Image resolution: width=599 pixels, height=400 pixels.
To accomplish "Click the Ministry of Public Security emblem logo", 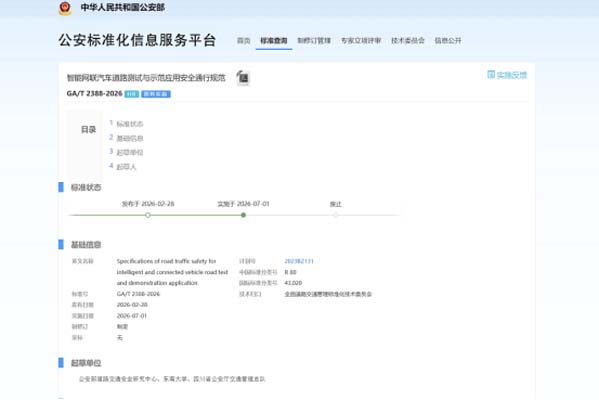I will pyautogui.click(x=65, y=8).
